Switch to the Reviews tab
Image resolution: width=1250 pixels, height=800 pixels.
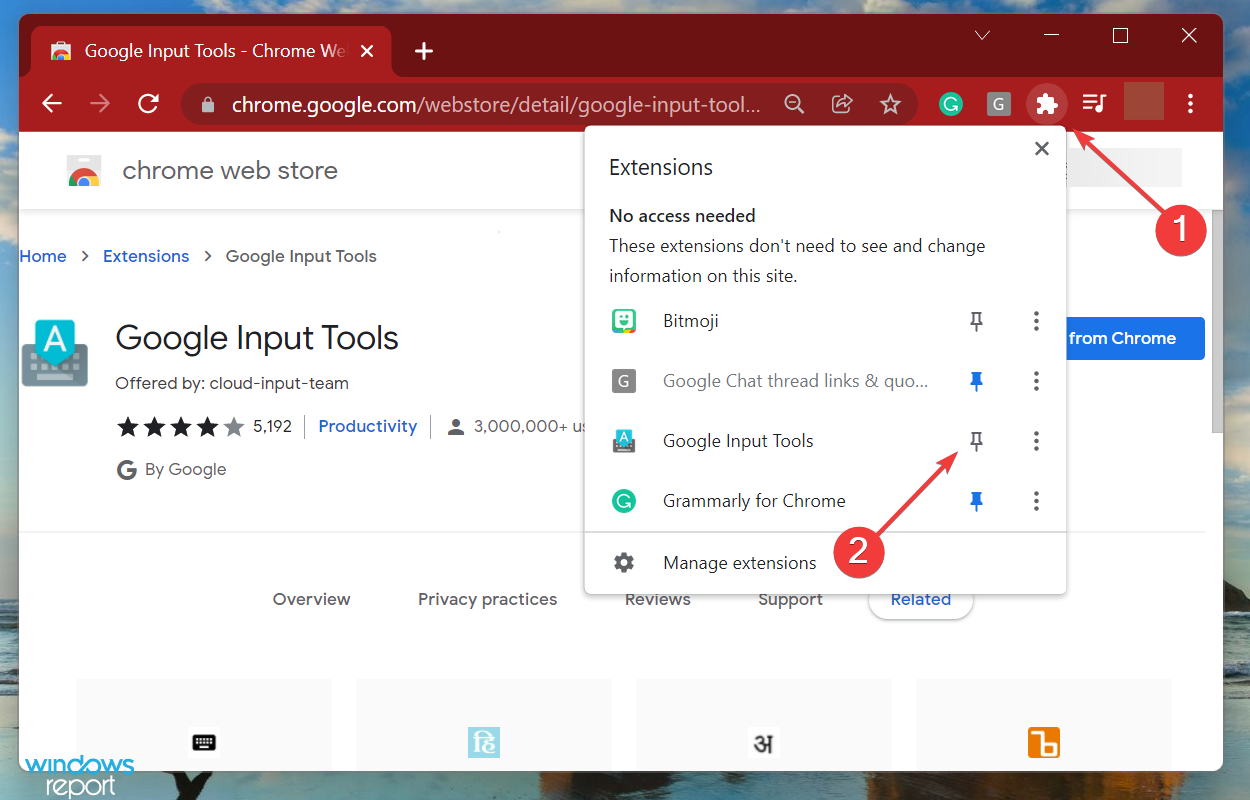click(657, 598)
